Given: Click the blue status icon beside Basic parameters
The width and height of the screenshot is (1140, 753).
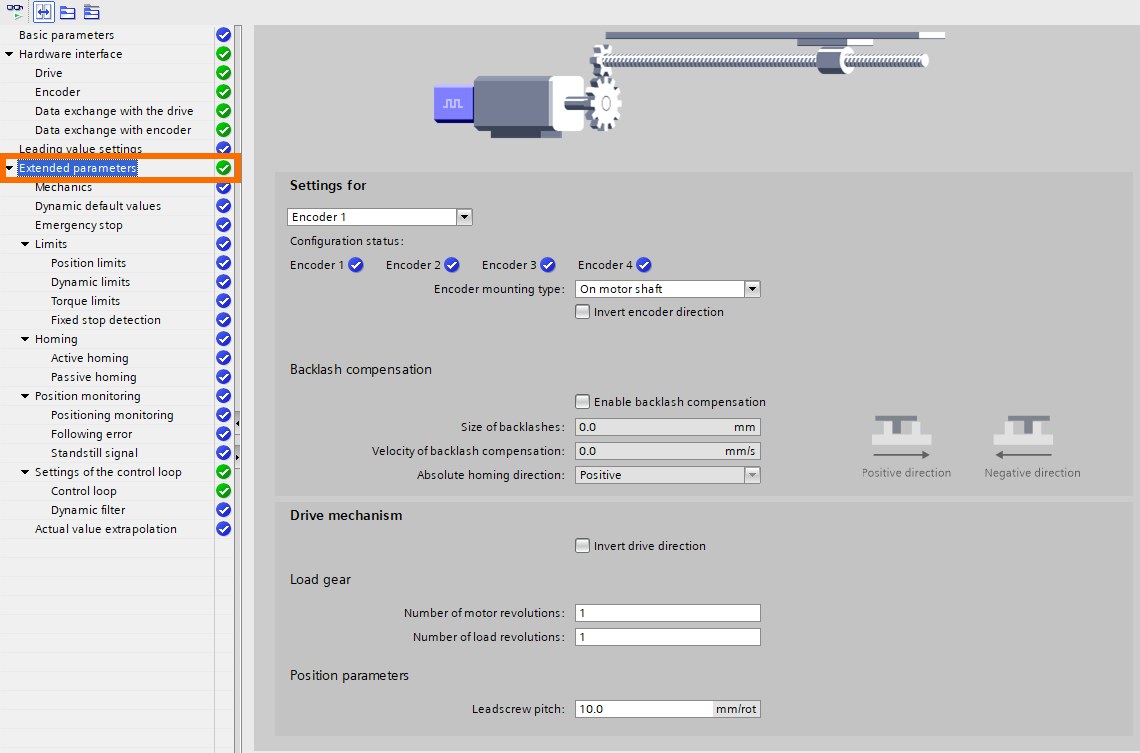Looking at the screenshot, I should pyautogui.click(x=223, y=34).
